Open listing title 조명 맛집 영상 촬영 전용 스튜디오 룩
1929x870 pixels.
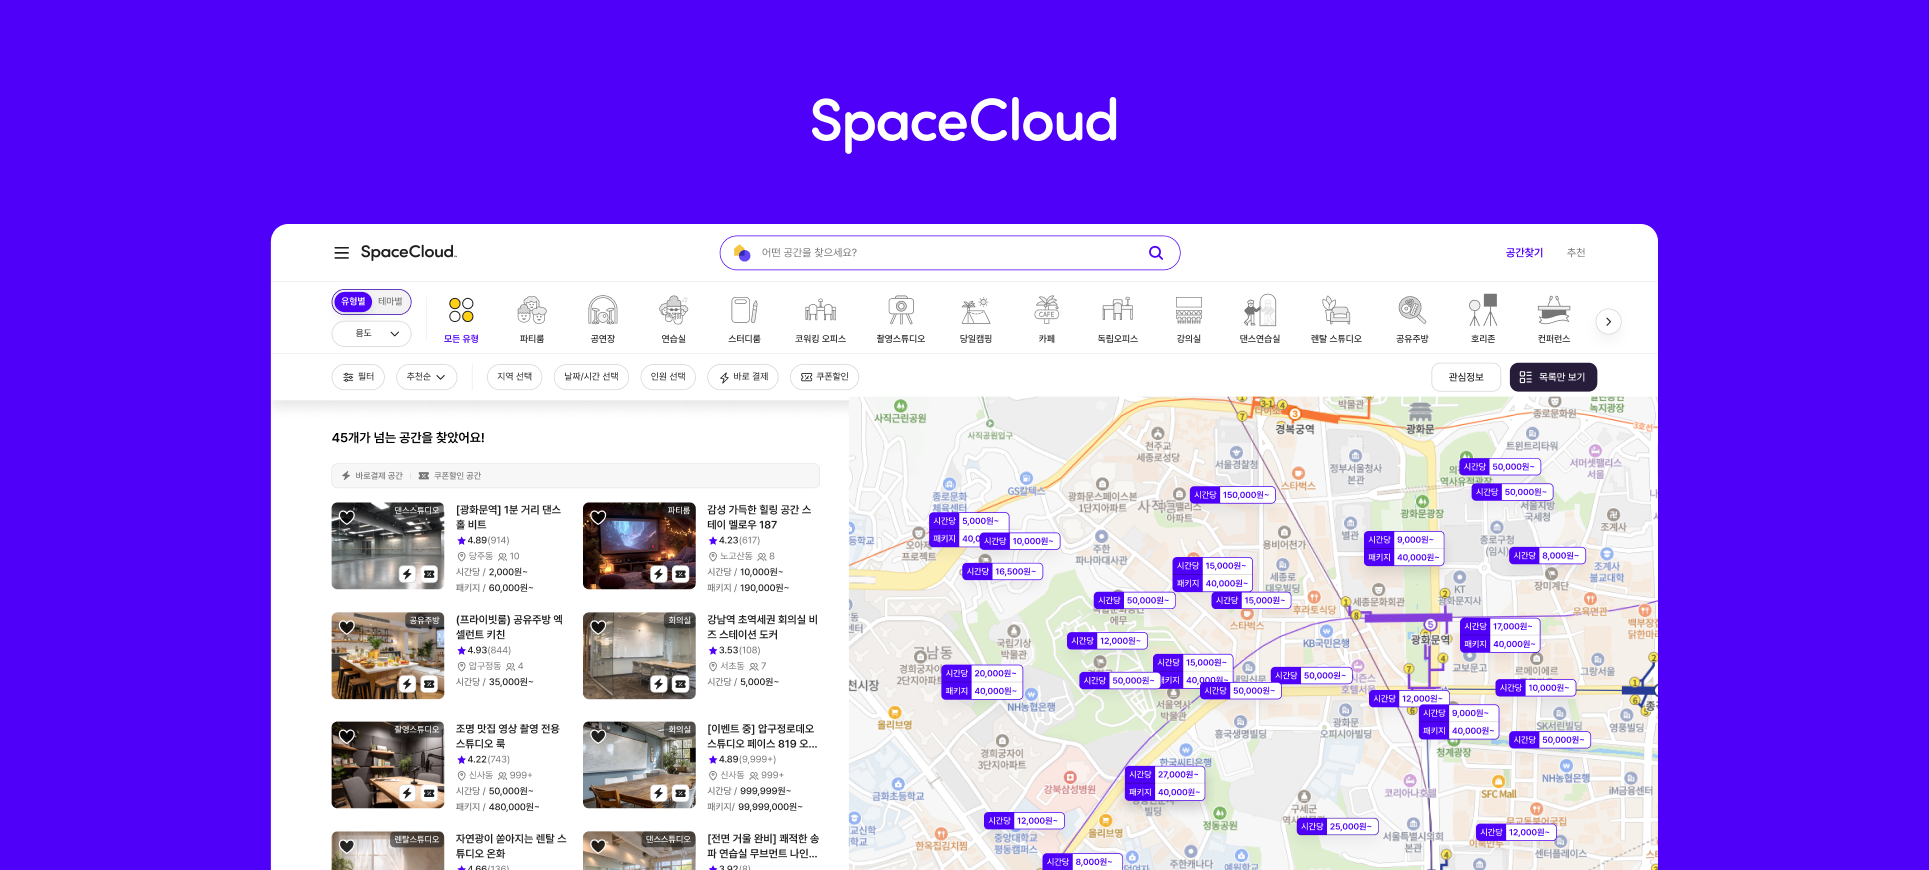(x=508, y=736)
